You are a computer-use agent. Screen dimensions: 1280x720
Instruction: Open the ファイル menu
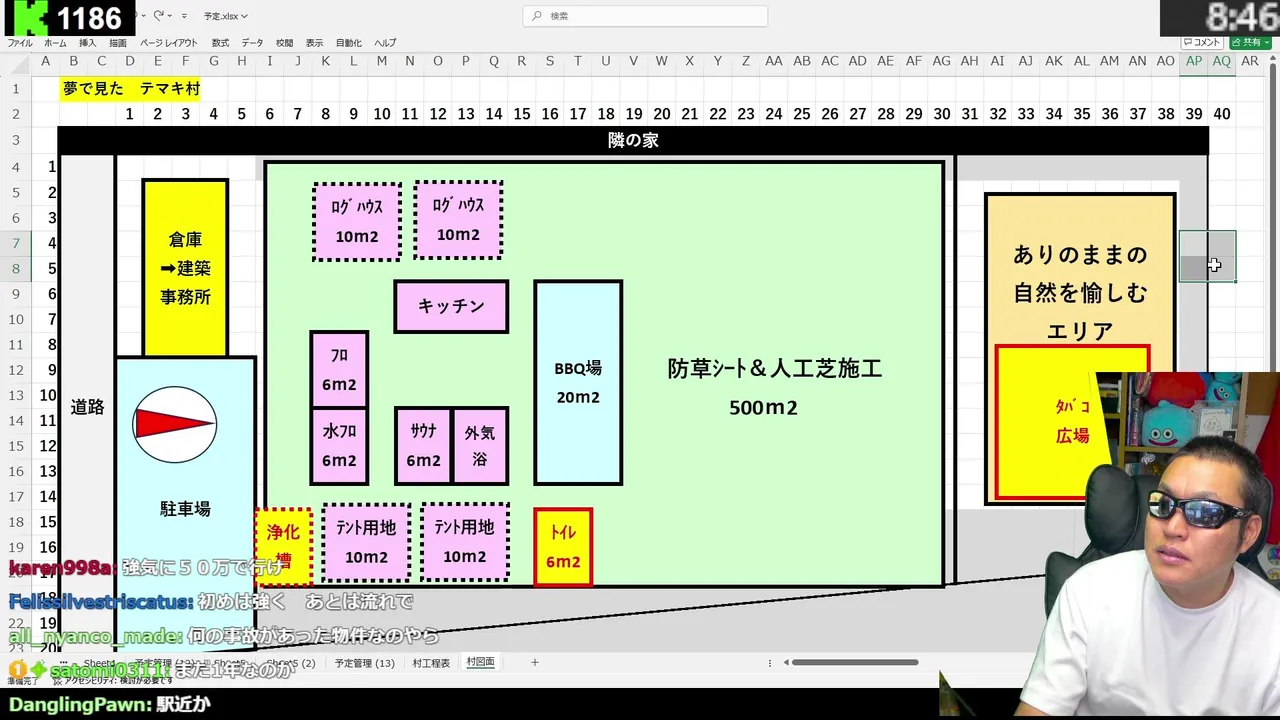20,43
